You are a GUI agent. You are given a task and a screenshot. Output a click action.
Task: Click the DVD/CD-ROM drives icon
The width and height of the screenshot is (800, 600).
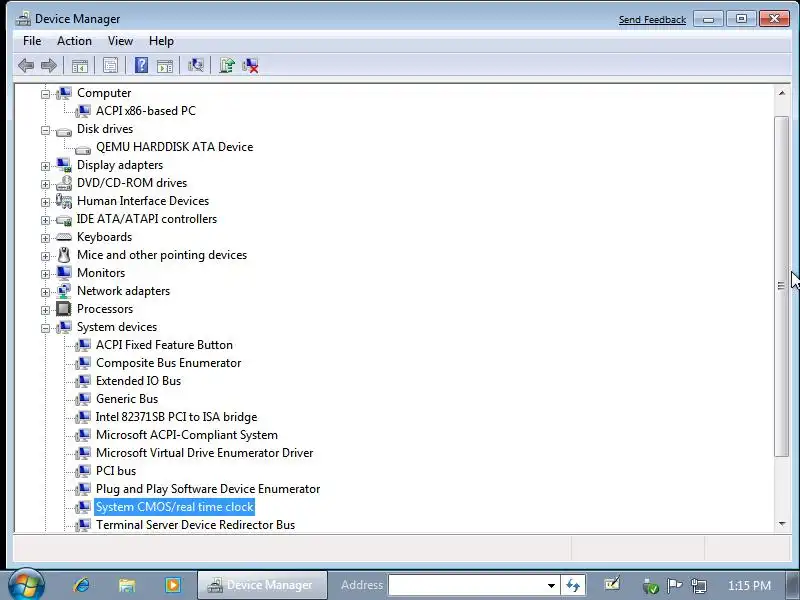(x=64, y=183)
